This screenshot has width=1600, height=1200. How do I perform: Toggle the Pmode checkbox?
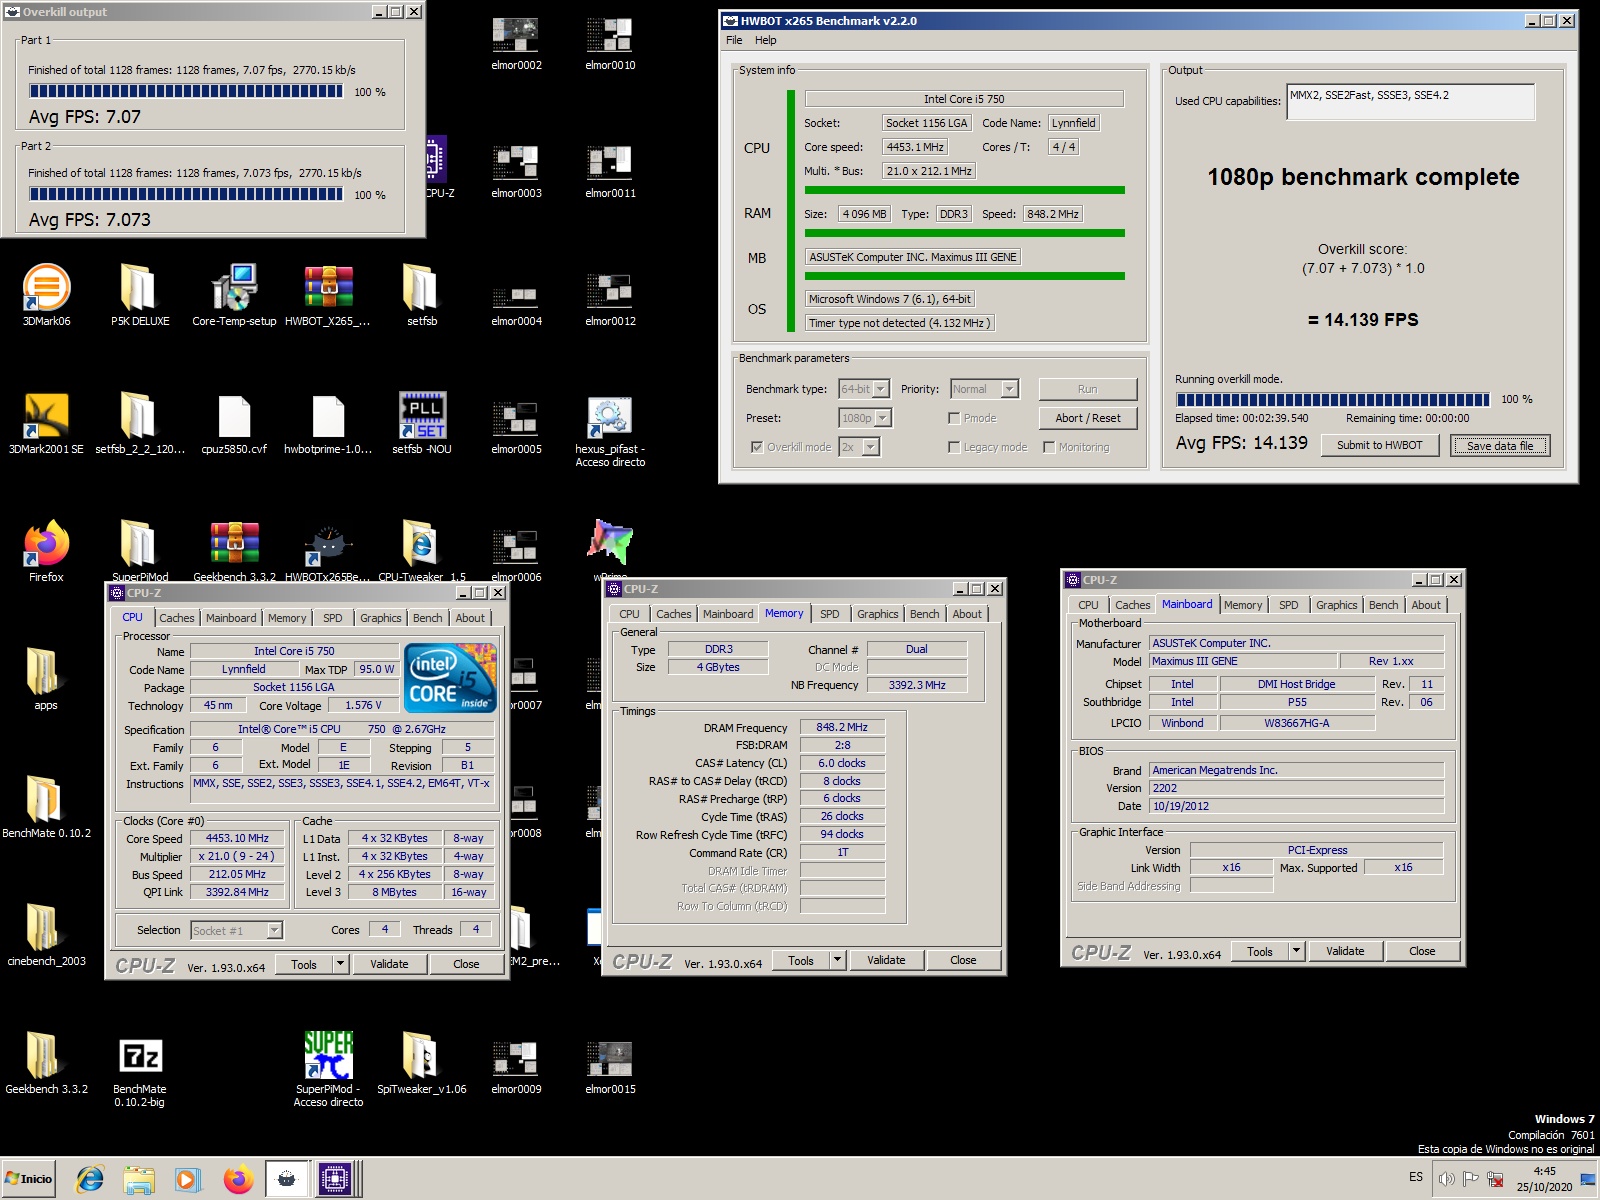coord(954,418)
